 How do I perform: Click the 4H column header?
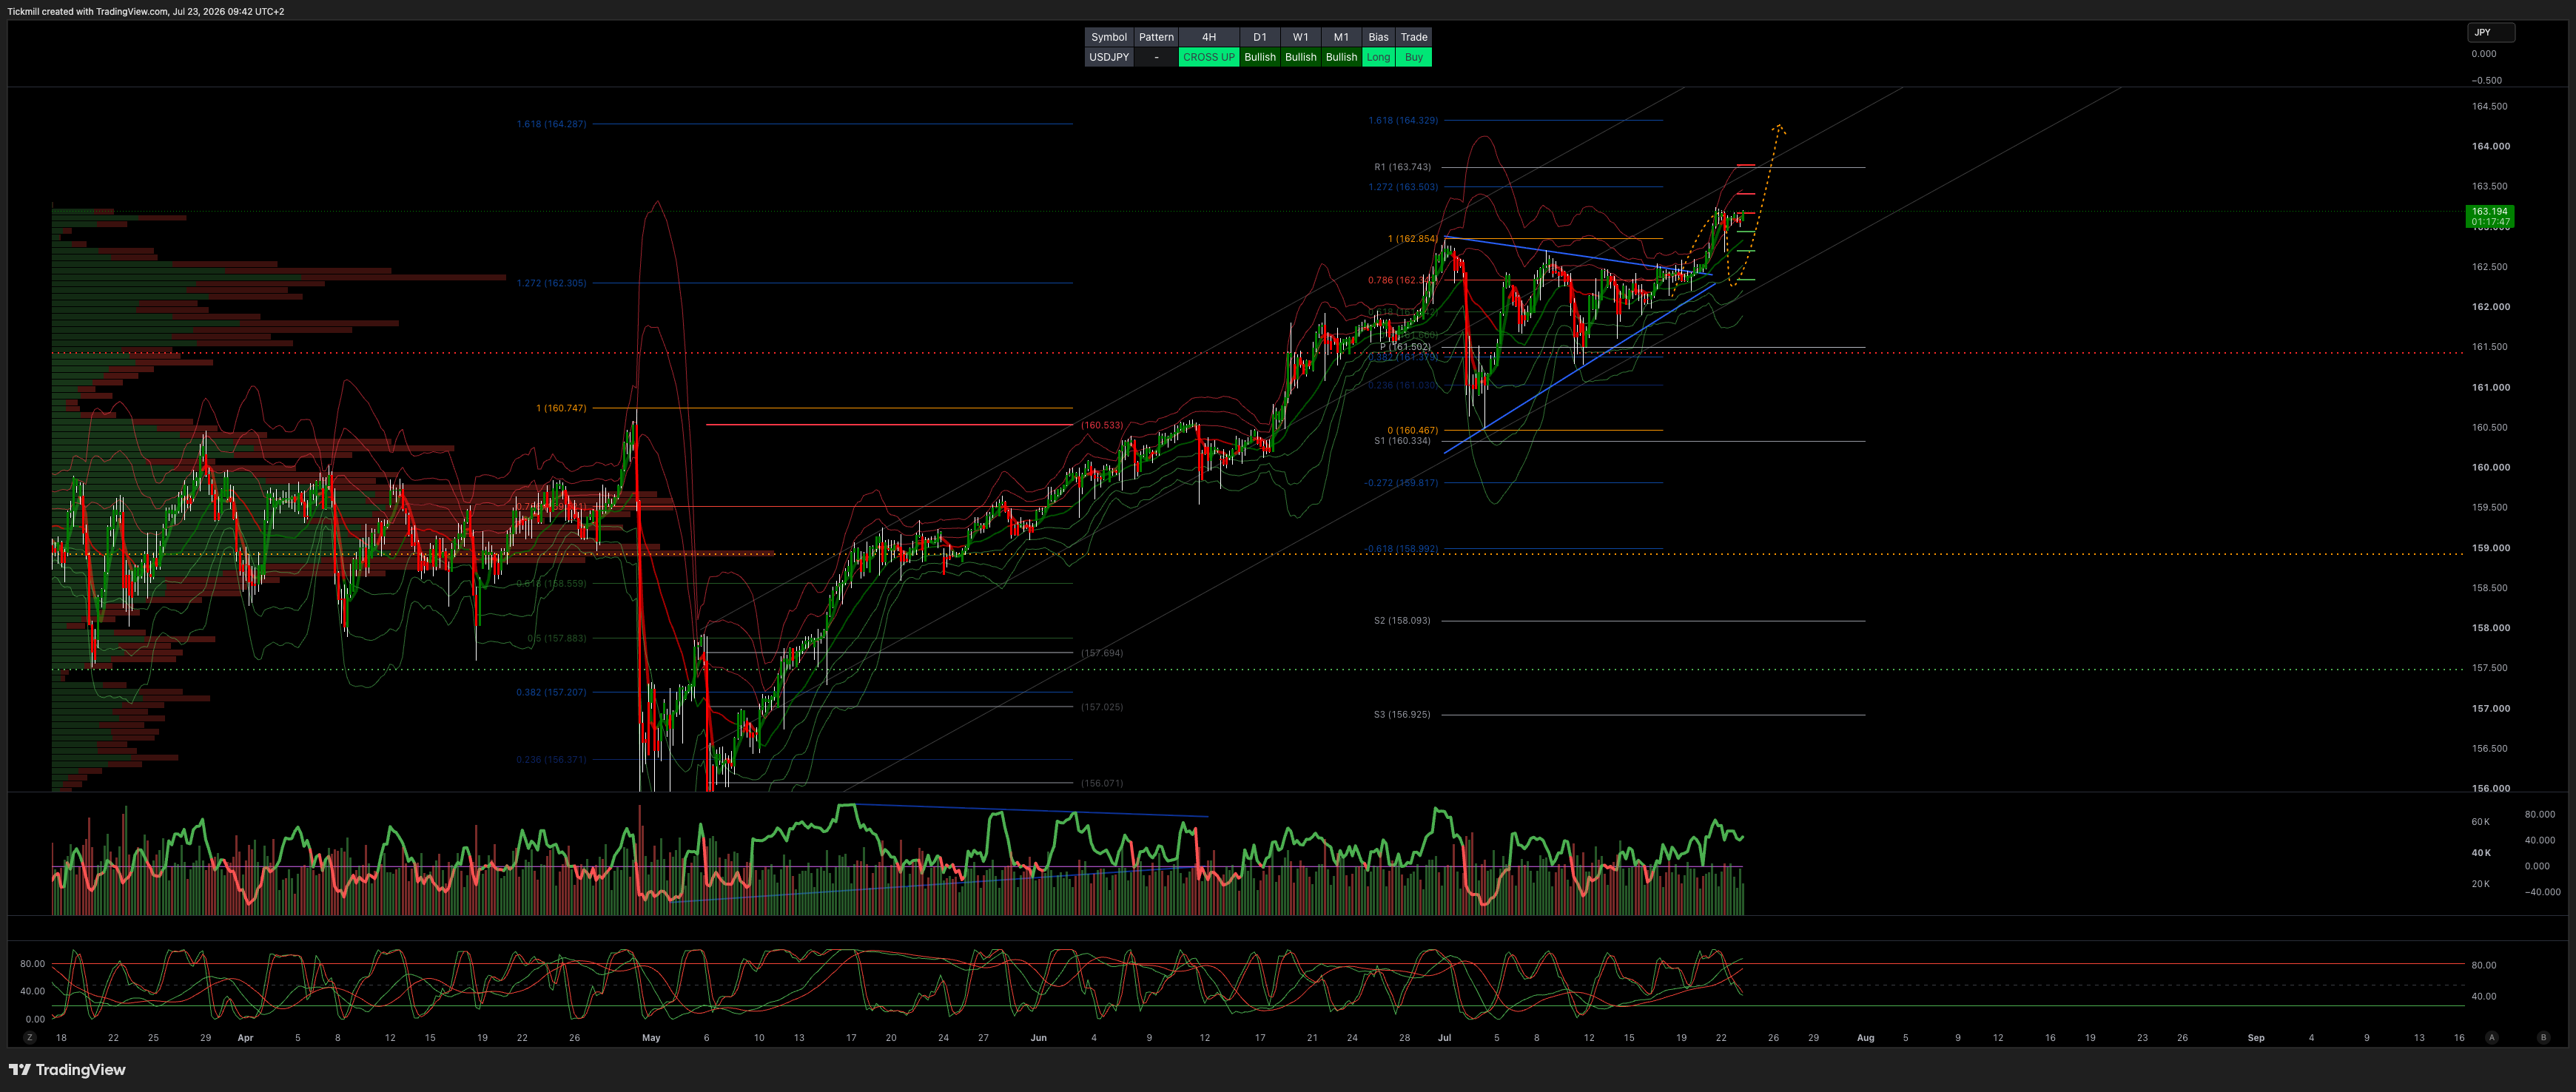coord(1208,37)
